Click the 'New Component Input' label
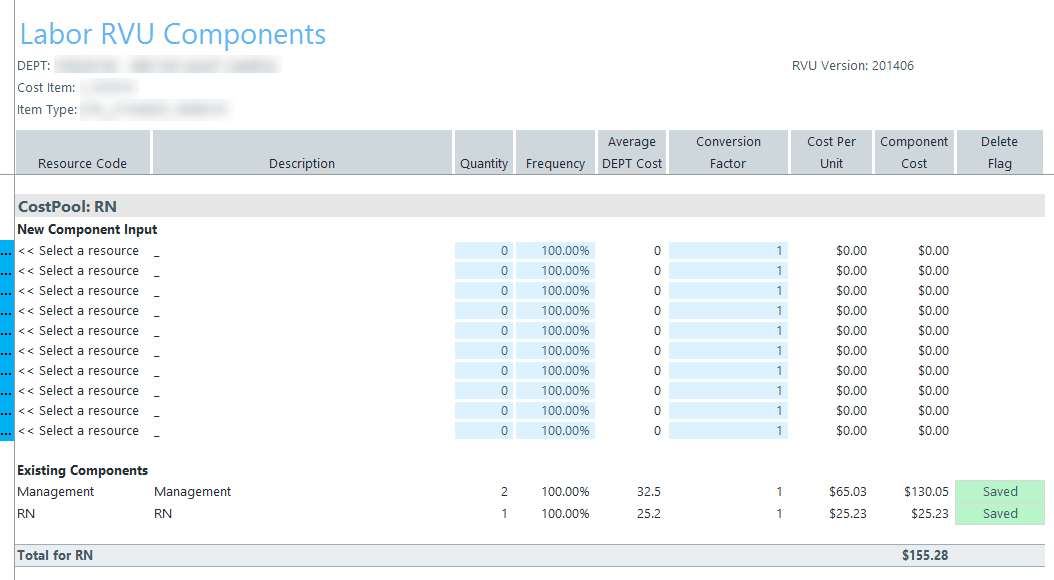Viewport: 1054px width, 580px height. 87,229
